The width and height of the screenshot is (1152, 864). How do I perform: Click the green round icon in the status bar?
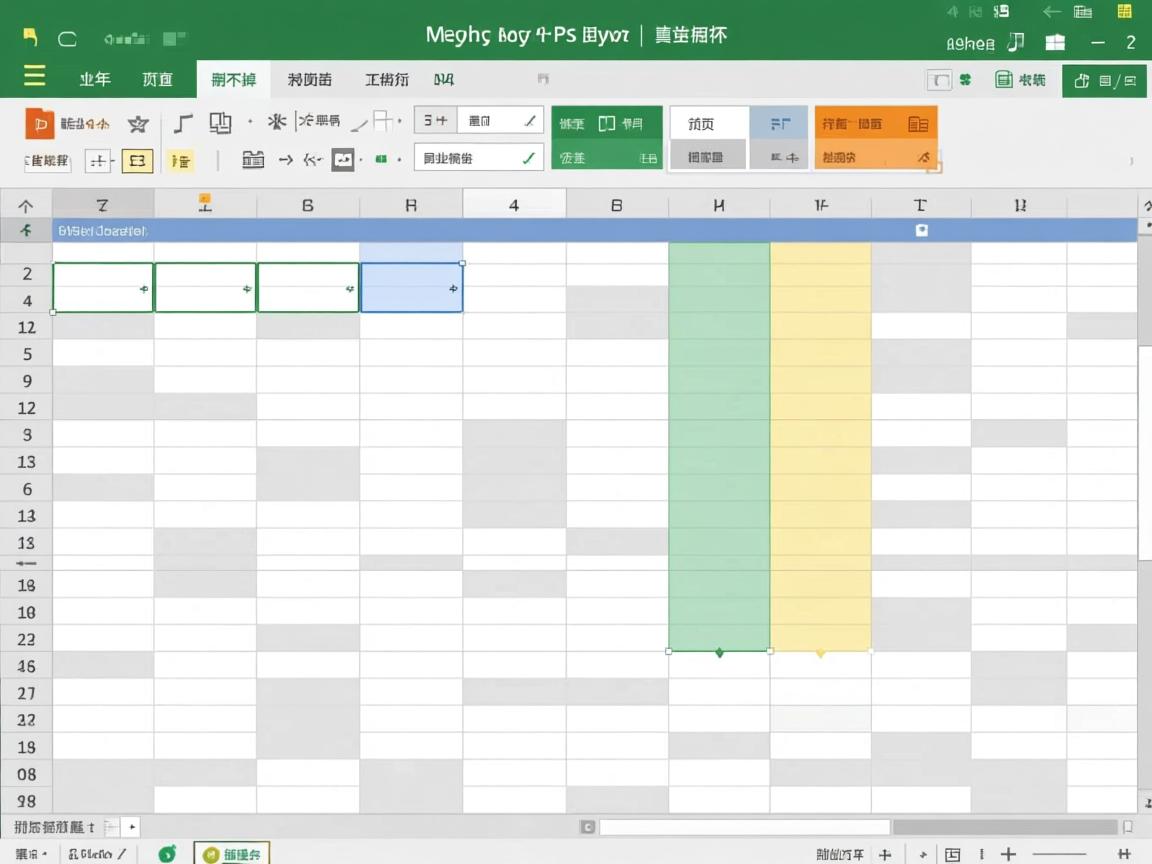coord(167,853)
